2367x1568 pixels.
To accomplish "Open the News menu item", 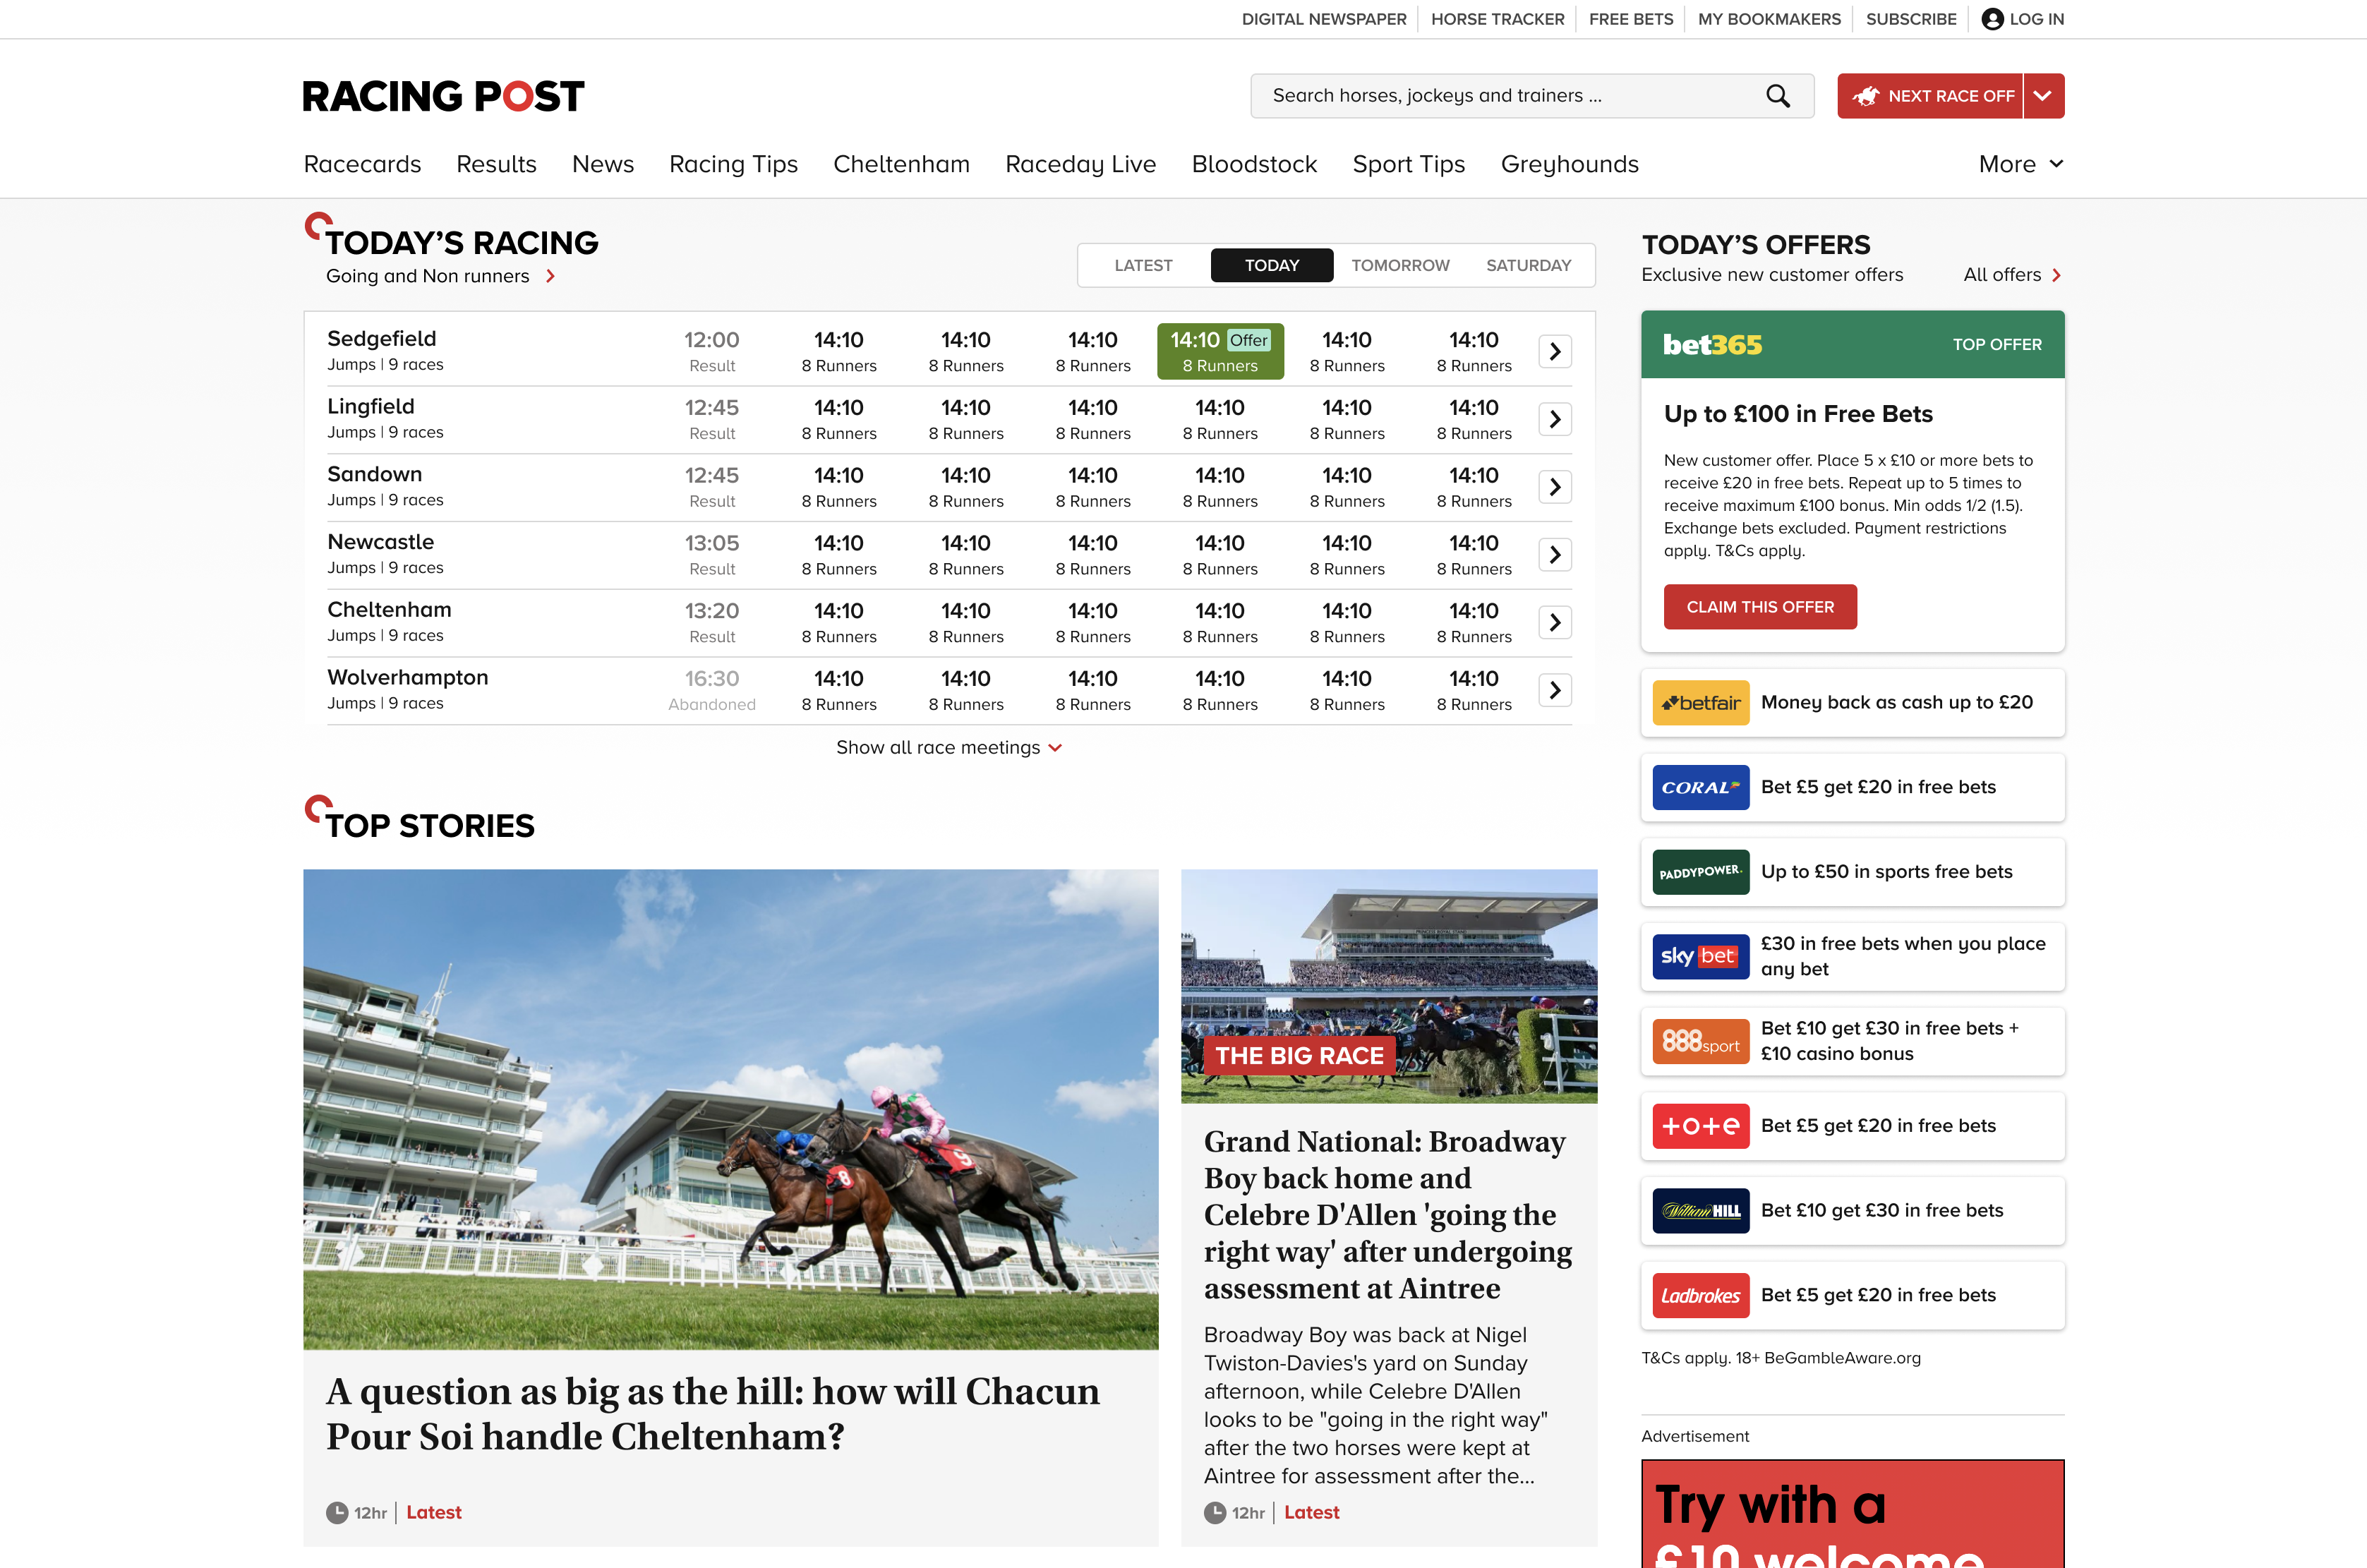I will (603, 164).
